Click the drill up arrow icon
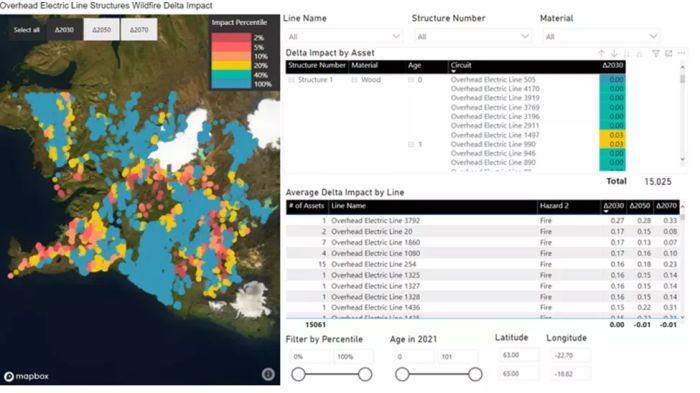 pyautogui.click(x=601, y=54)
